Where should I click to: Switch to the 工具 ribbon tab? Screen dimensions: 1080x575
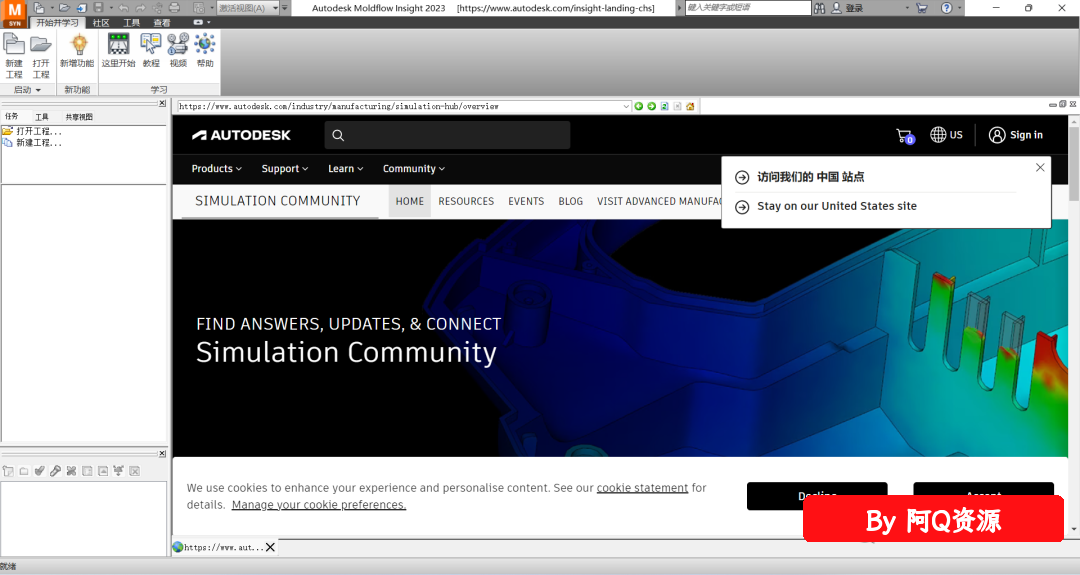click(x=131, y=23)
